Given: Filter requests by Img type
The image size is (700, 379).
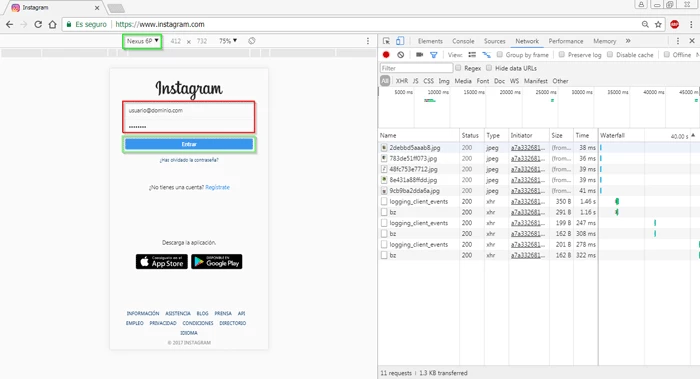Looking at the screenshot, I should 444,81.
